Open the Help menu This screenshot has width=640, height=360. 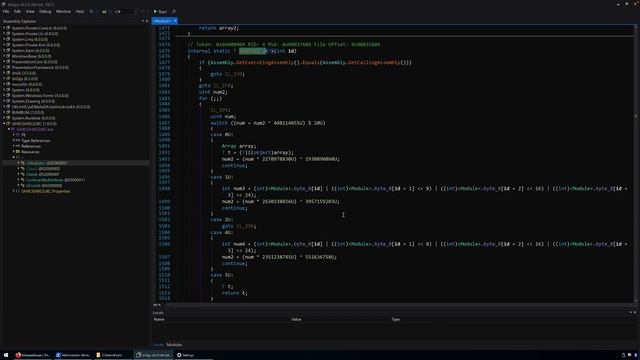80,11
